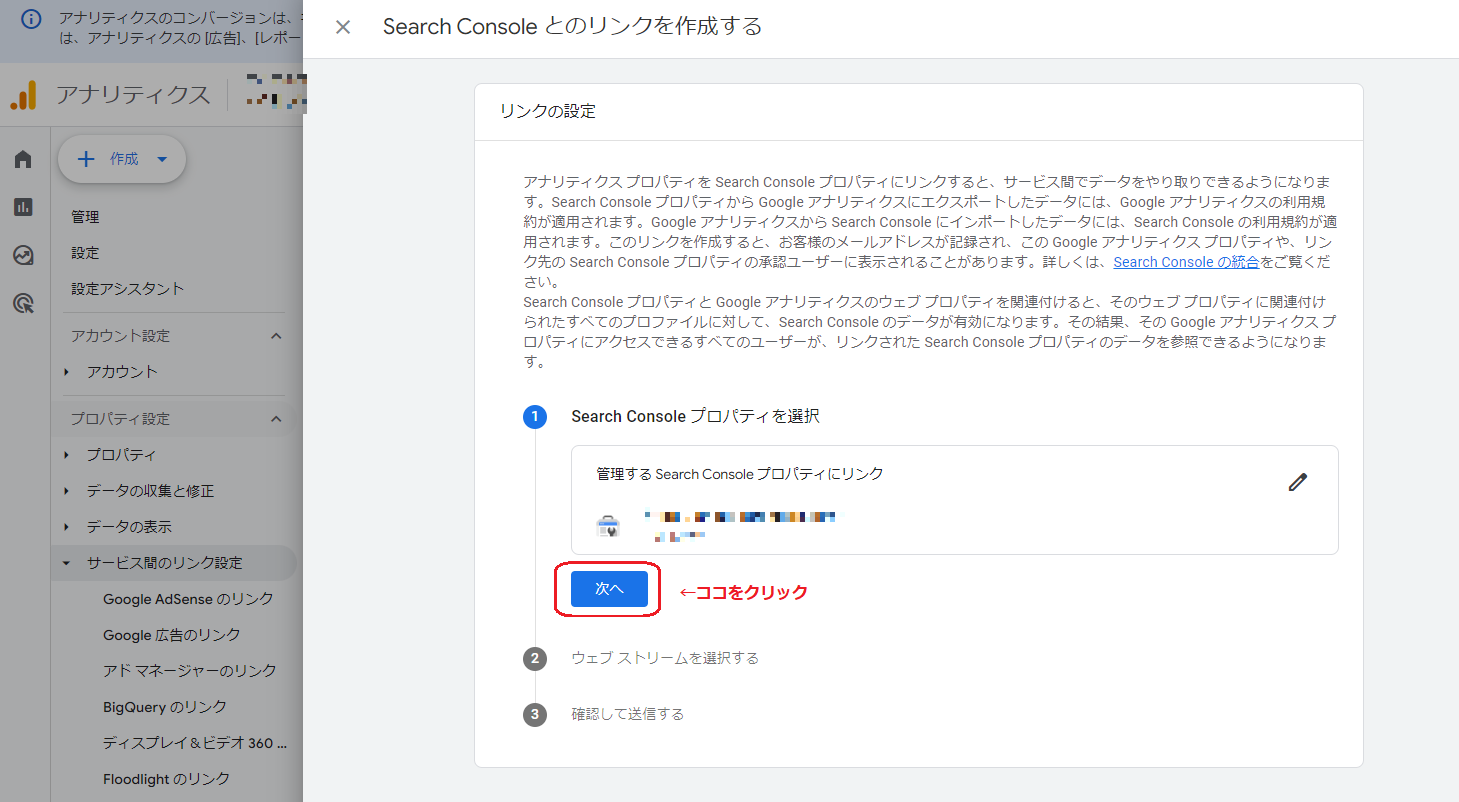Screen dimensions: 1459x802
Task: Expand the プロパティ tree item
Action: (x=67, y=454)
